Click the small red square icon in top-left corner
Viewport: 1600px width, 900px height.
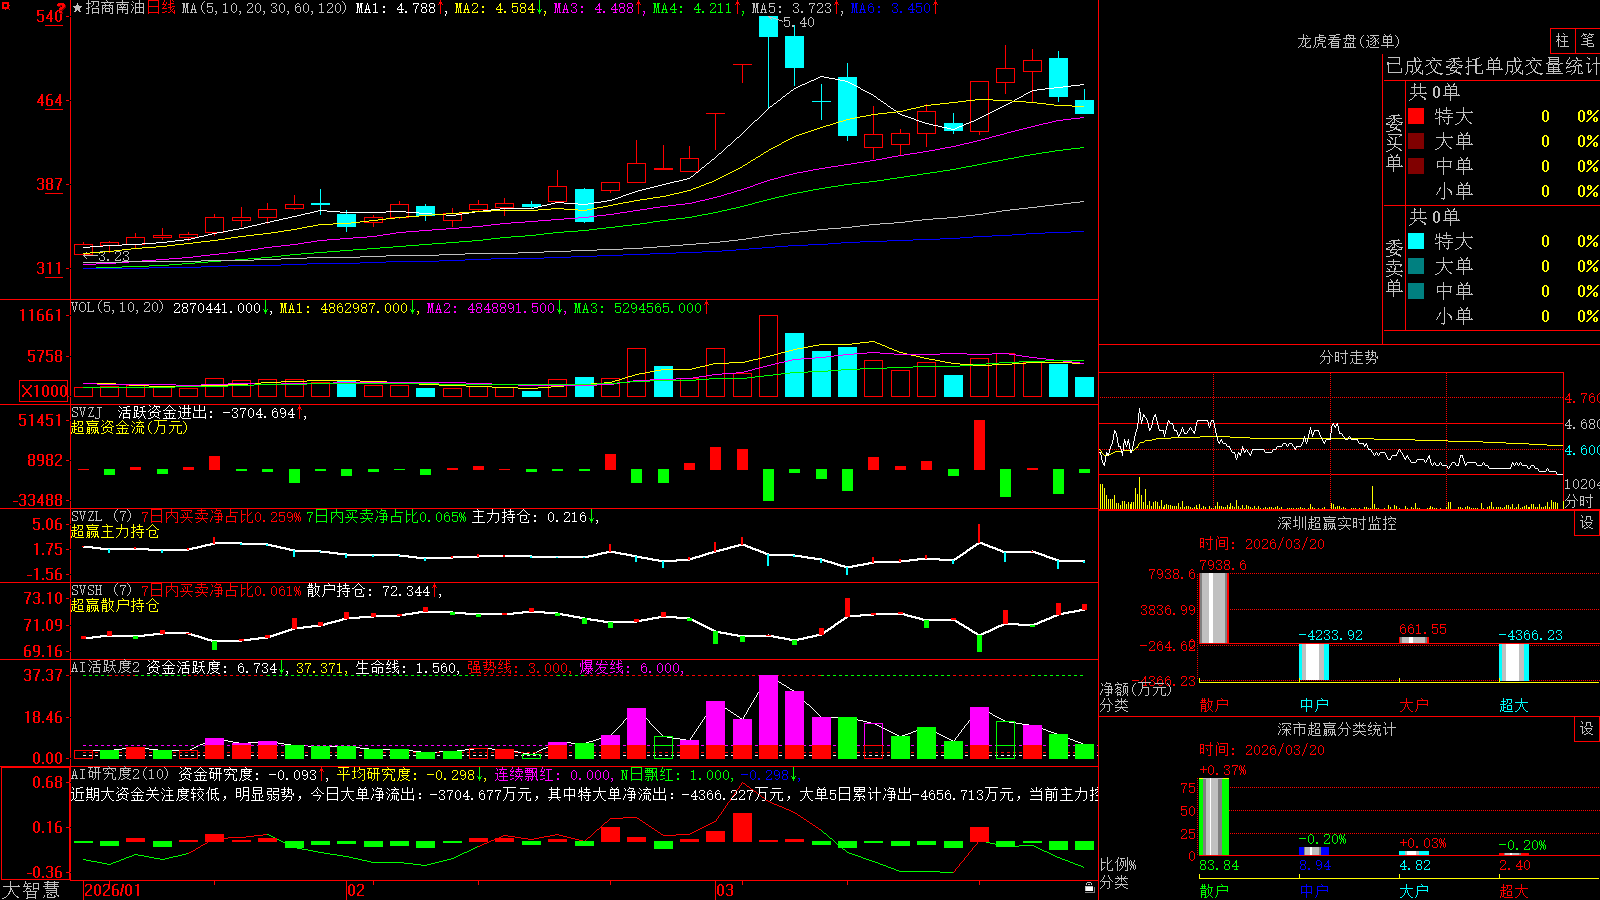click(x=5, y=5)
